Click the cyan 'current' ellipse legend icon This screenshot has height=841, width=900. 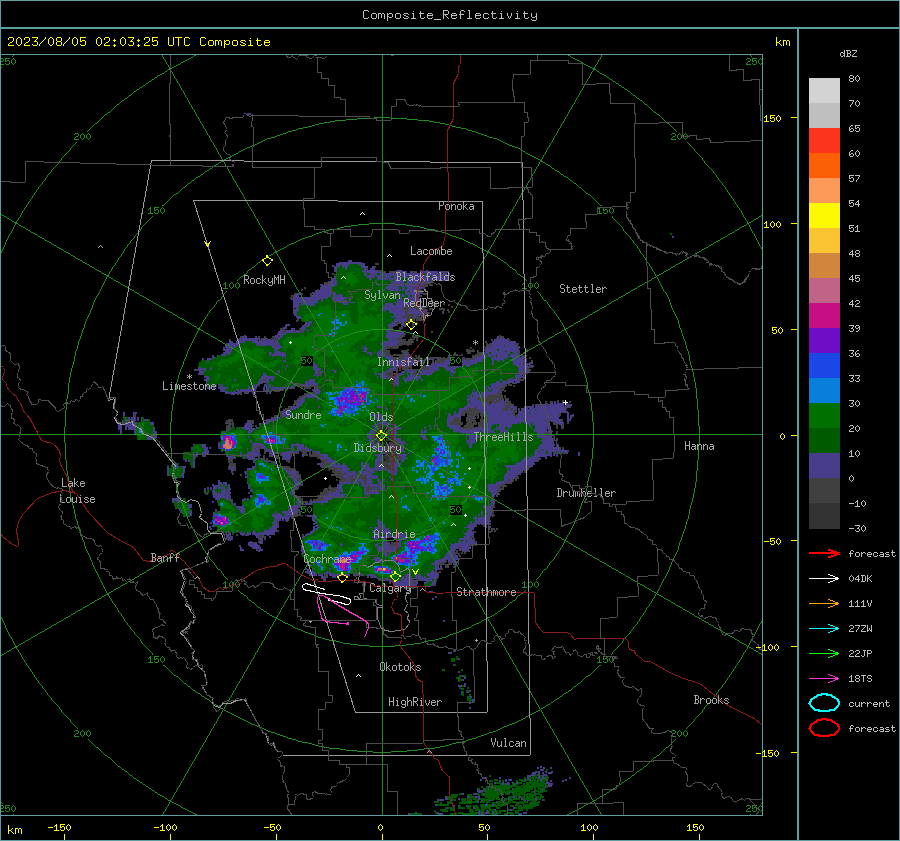click(824, 703)
